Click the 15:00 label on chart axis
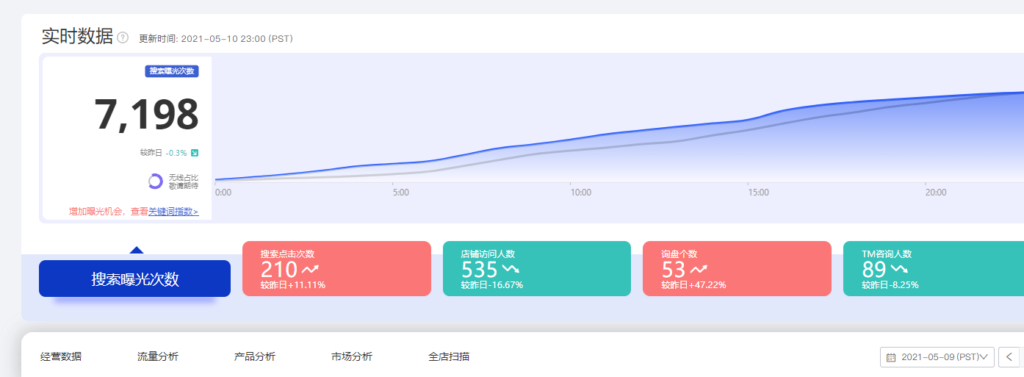Image resolution: width=1024 pixels, height=377 pixels. 758,193
